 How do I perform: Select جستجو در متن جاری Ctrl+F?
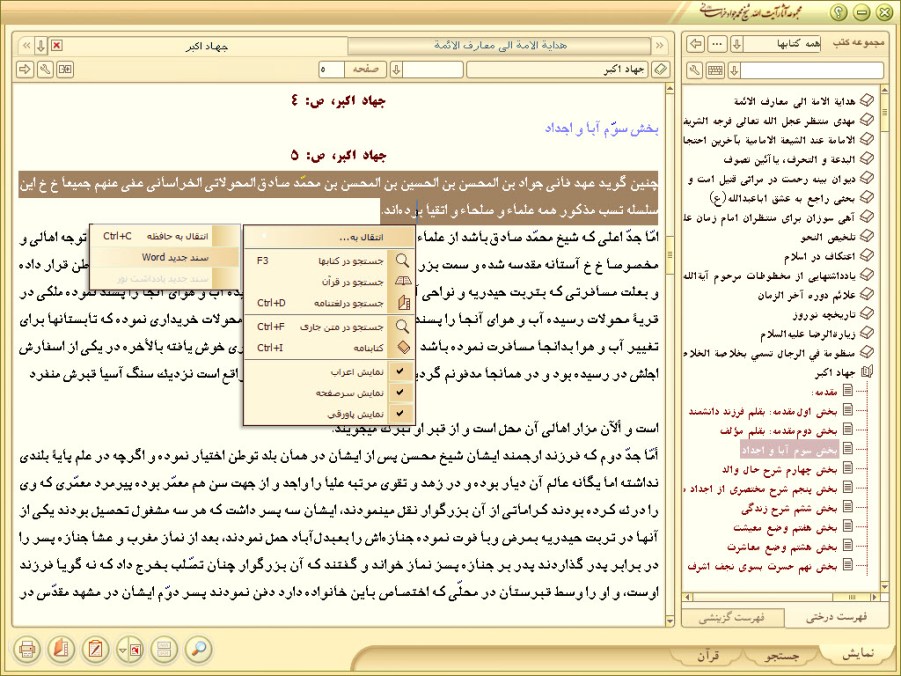(x=329, y=327)
